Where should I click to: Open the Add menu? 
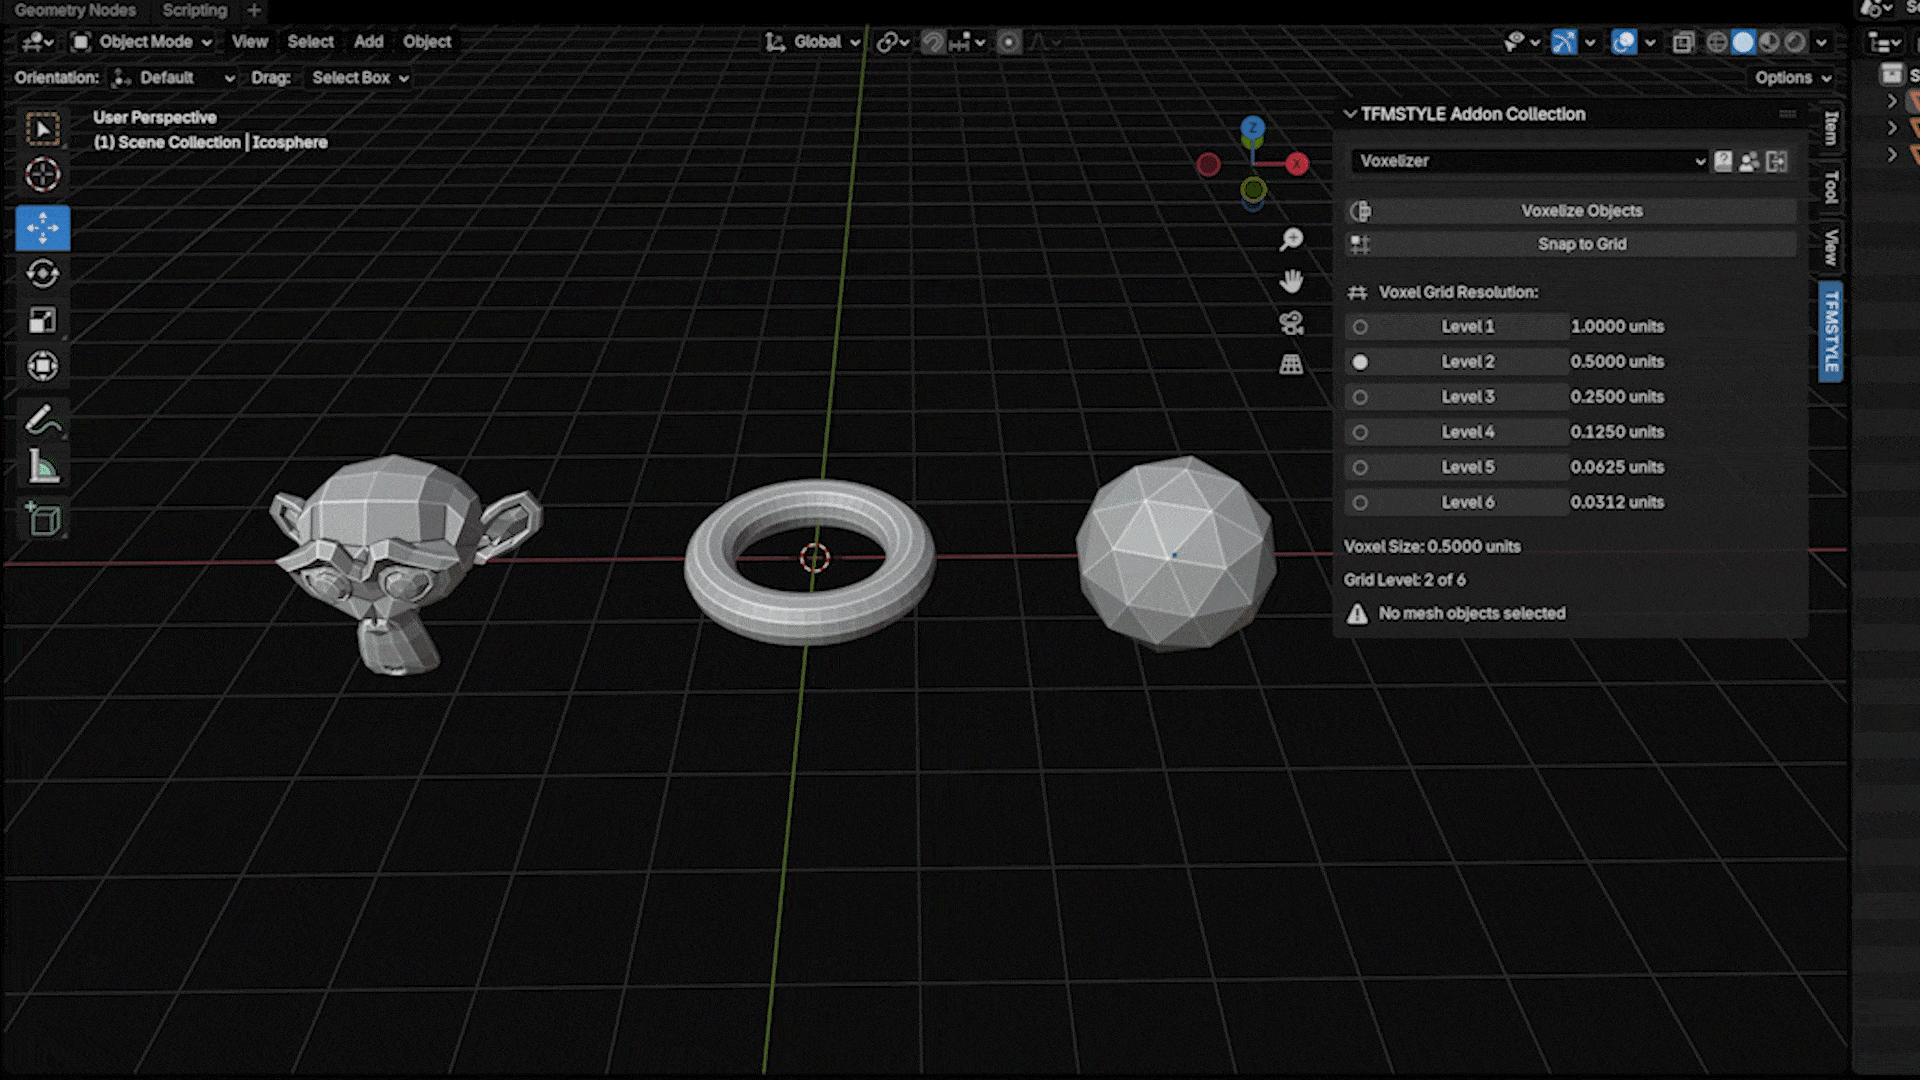point(368,42)
